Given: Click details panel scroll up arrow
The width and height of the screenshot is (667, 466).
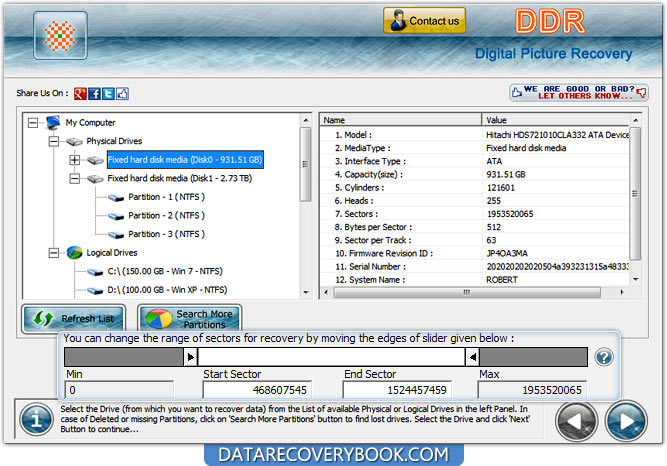Looking at the screenshot, I should [x=636, y=120].
